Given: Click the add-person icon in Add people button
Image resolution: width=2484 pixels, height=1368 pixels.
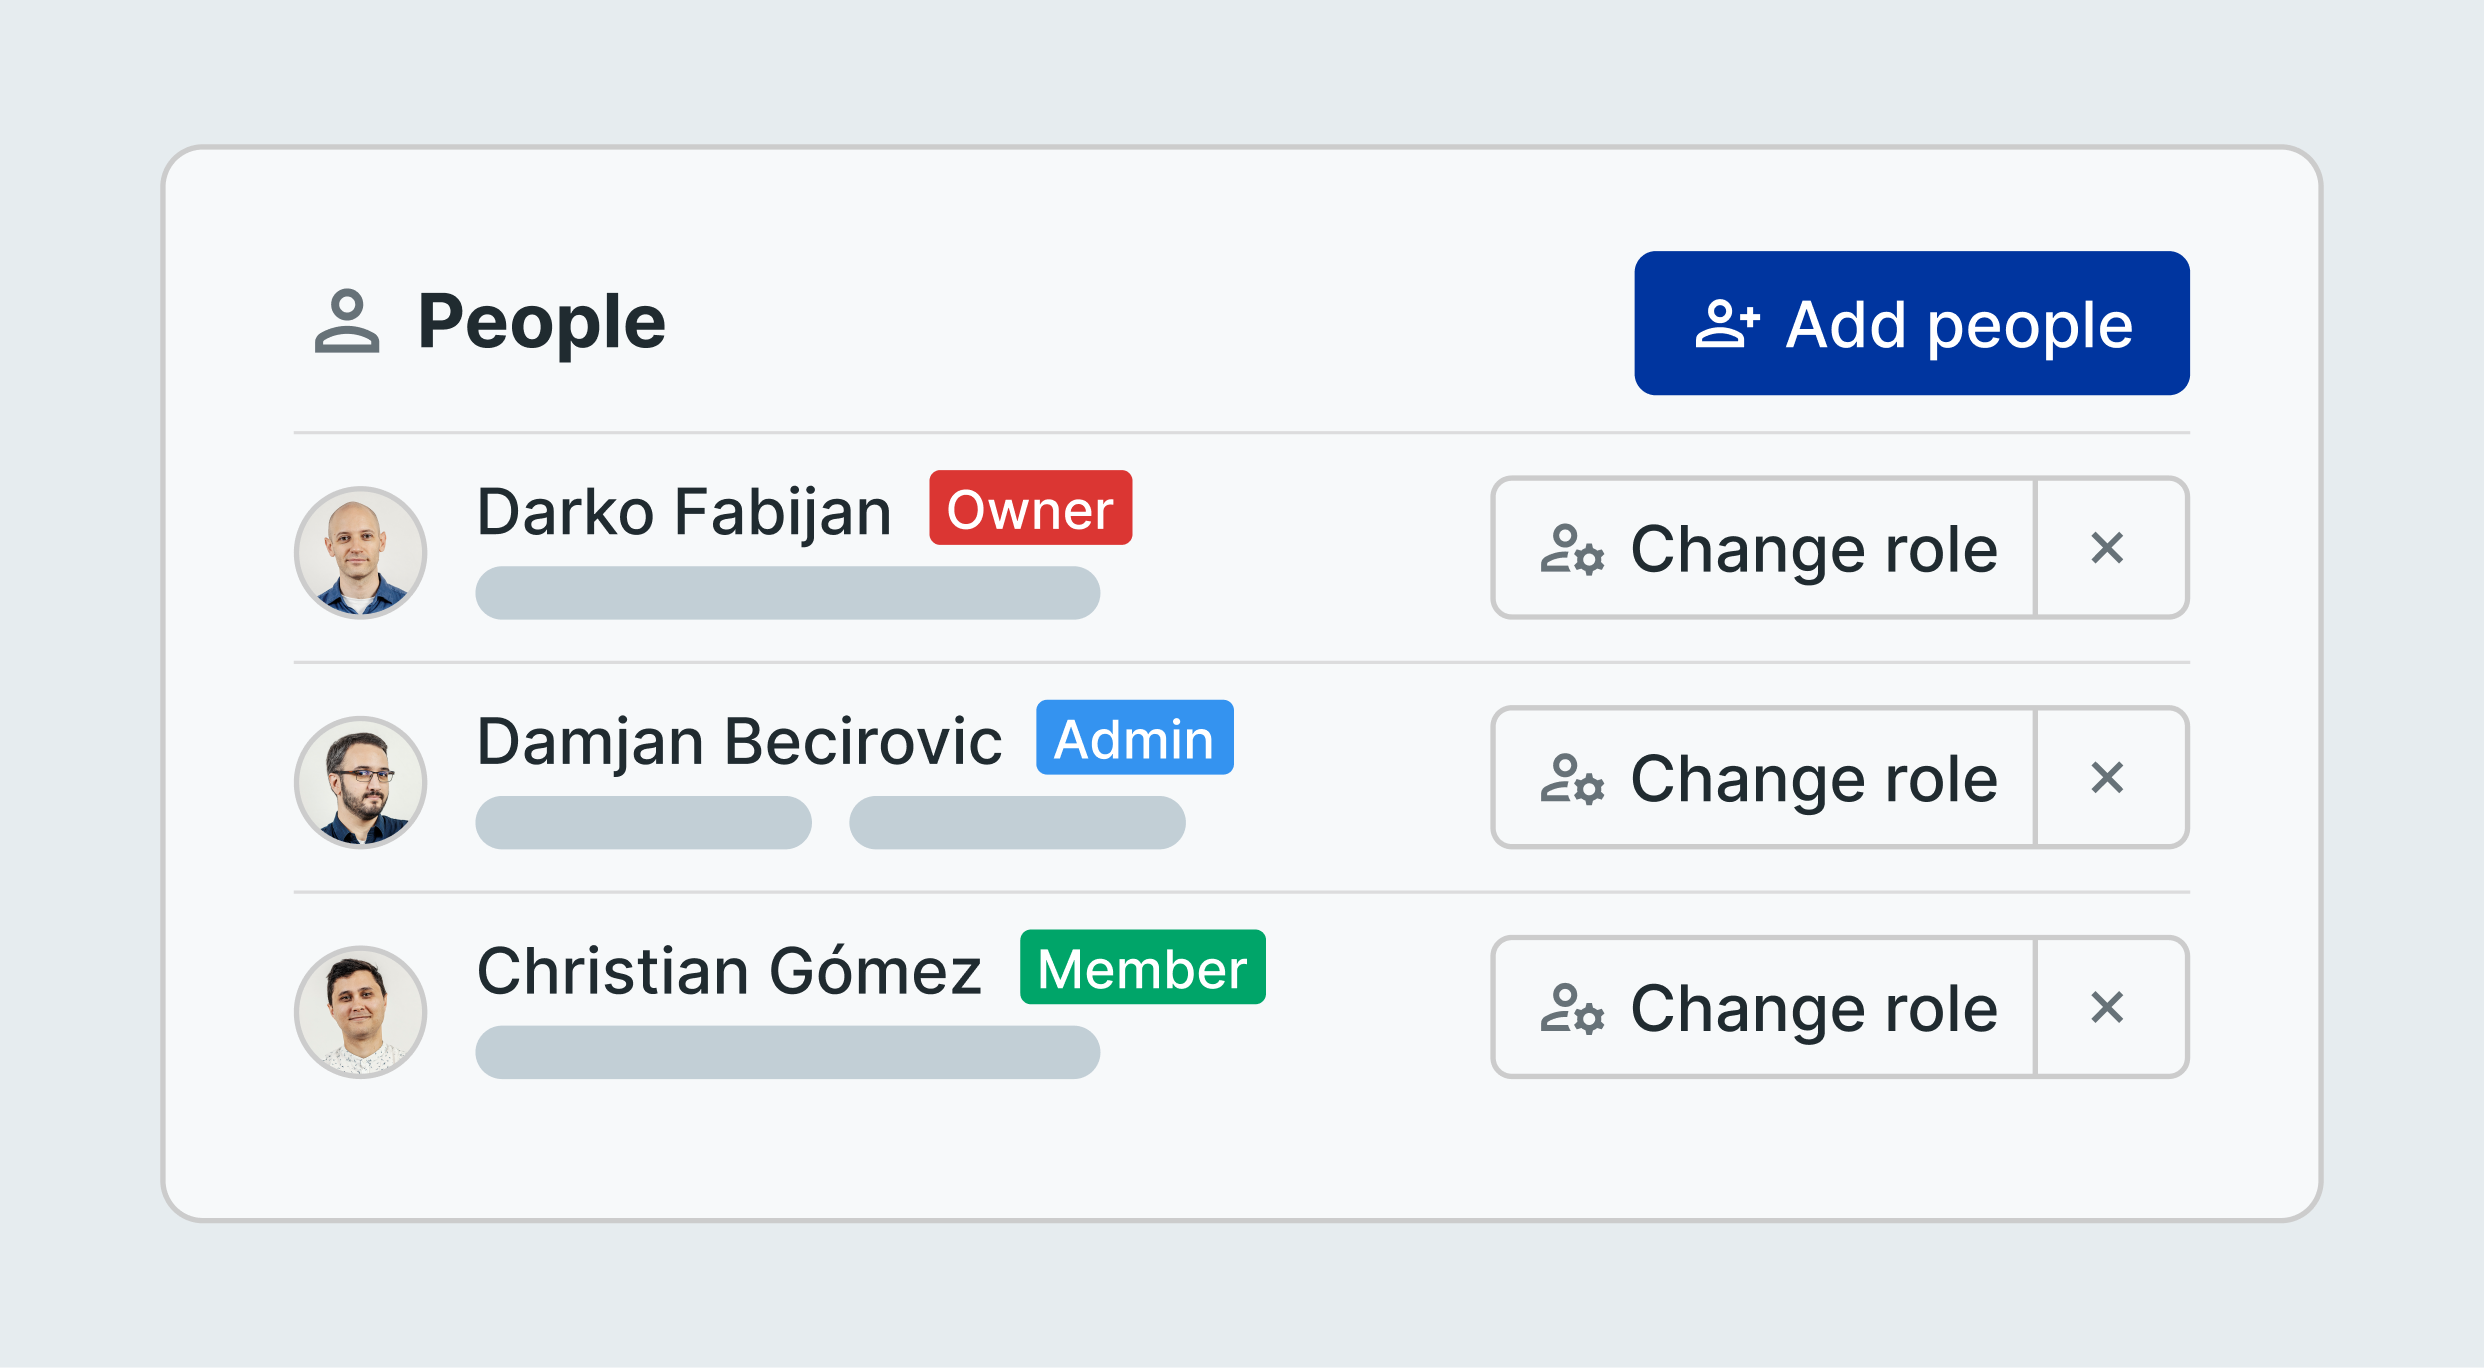Looking at the screenshot, I should pos(1727,324).
